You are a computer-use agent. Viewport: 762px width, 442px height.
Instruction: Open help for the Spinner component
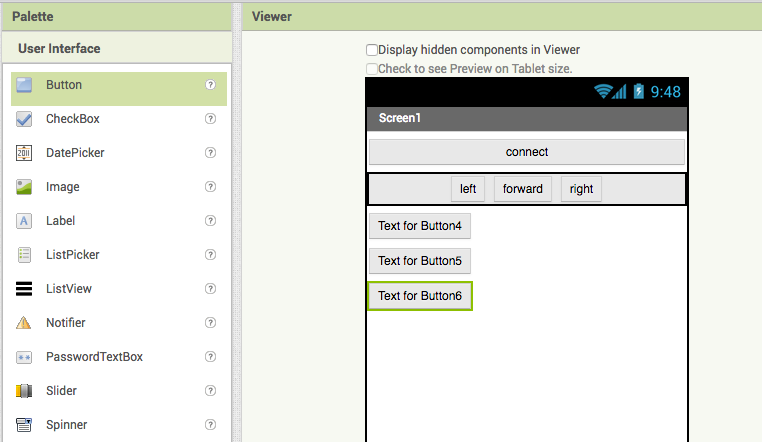coord(210,425)
